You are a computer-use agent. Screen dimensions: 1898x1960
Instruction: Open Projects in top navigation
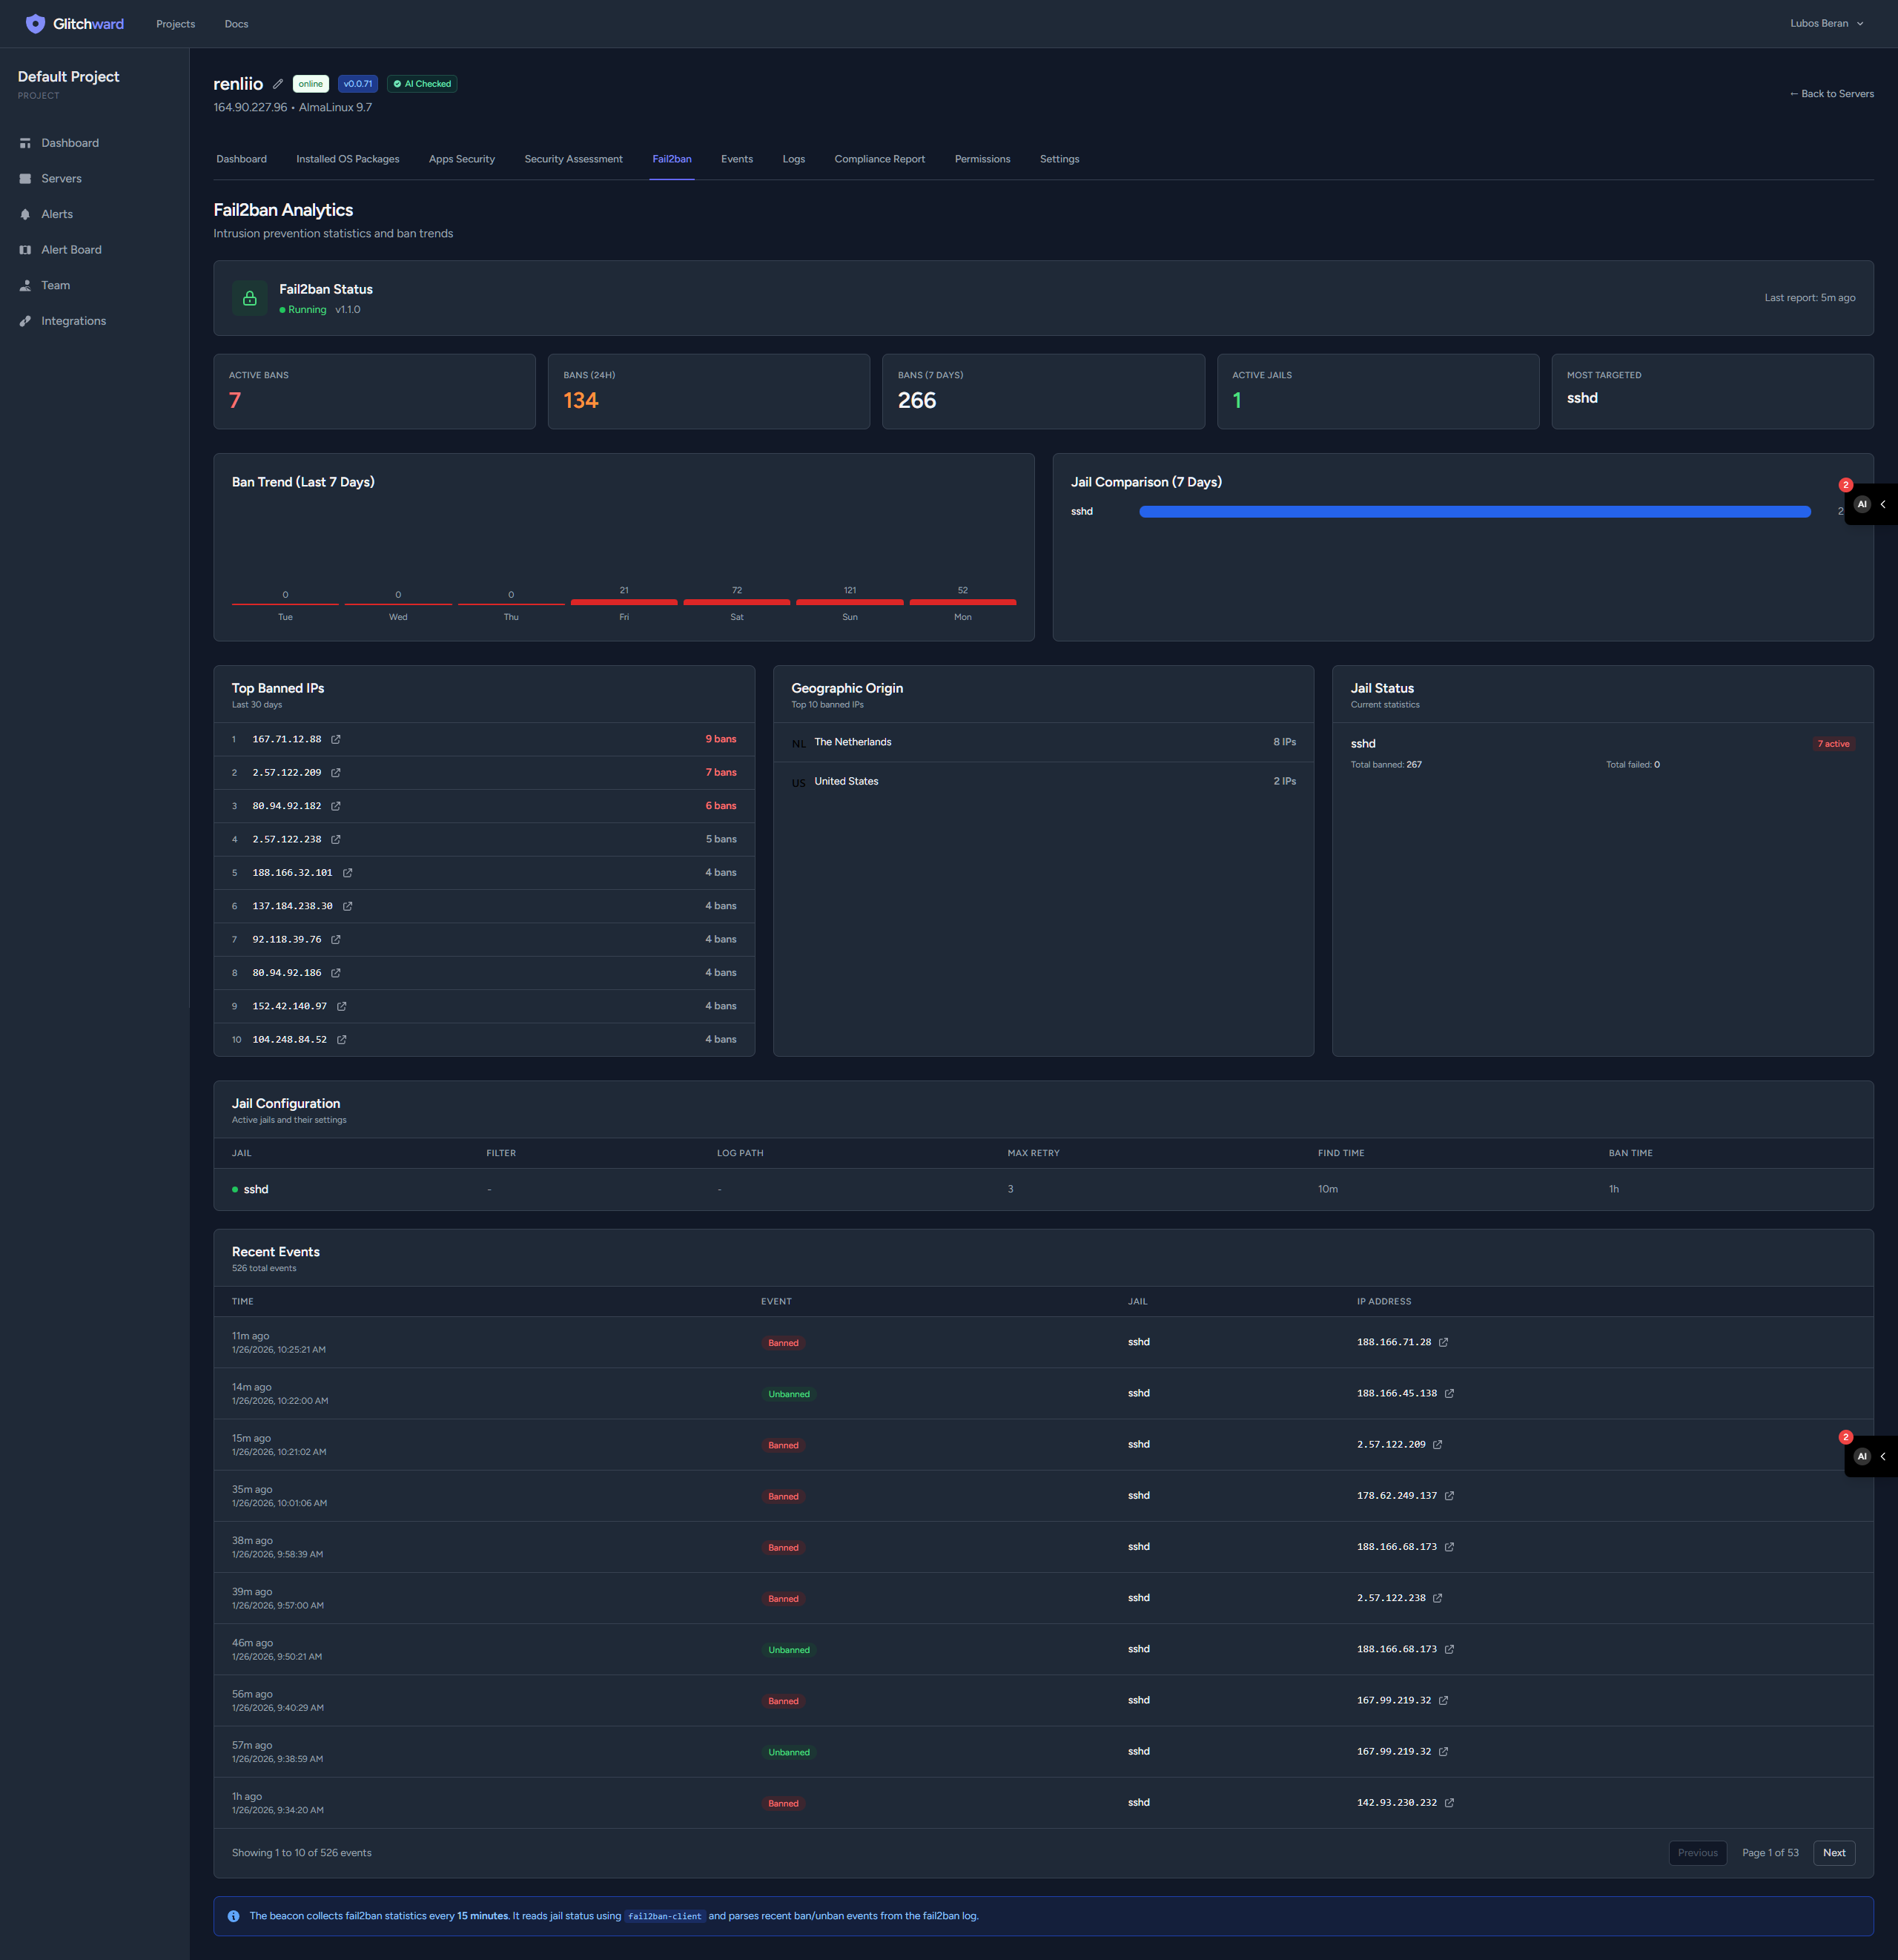tap(175, 24)
